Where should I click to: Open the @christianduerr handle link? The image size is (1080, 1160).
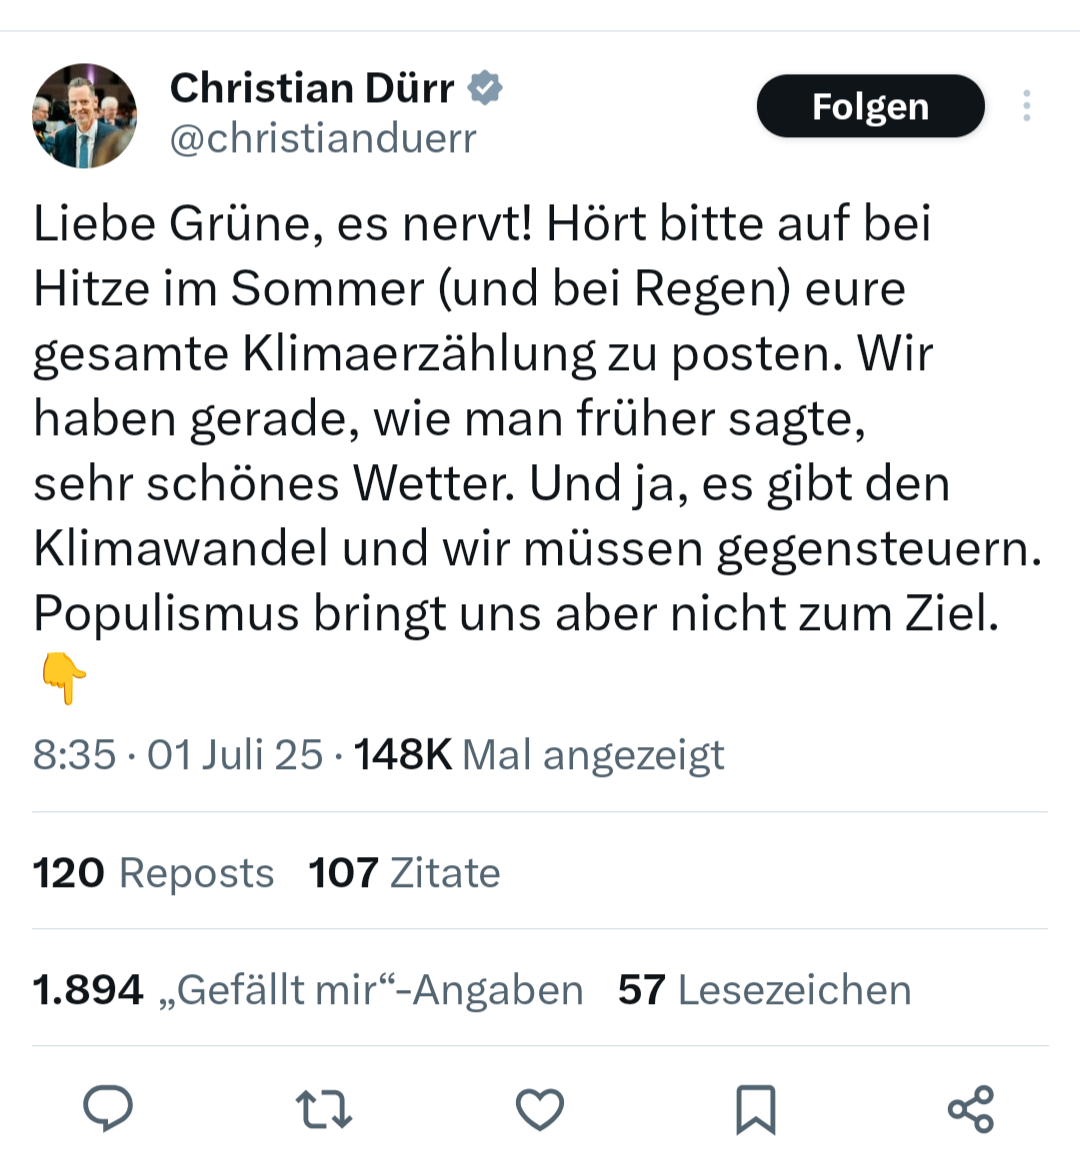click(x=322, y=139)
